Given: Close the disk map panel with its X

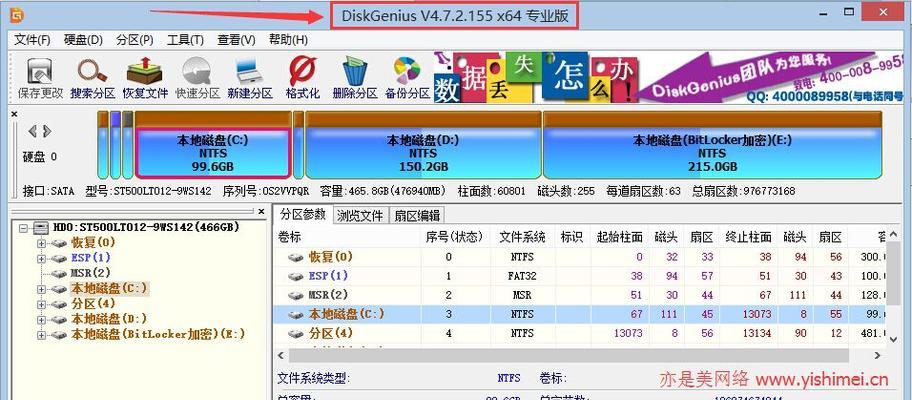Looking at the screenshot, I should pyautogui.click(x=14, y=114).
